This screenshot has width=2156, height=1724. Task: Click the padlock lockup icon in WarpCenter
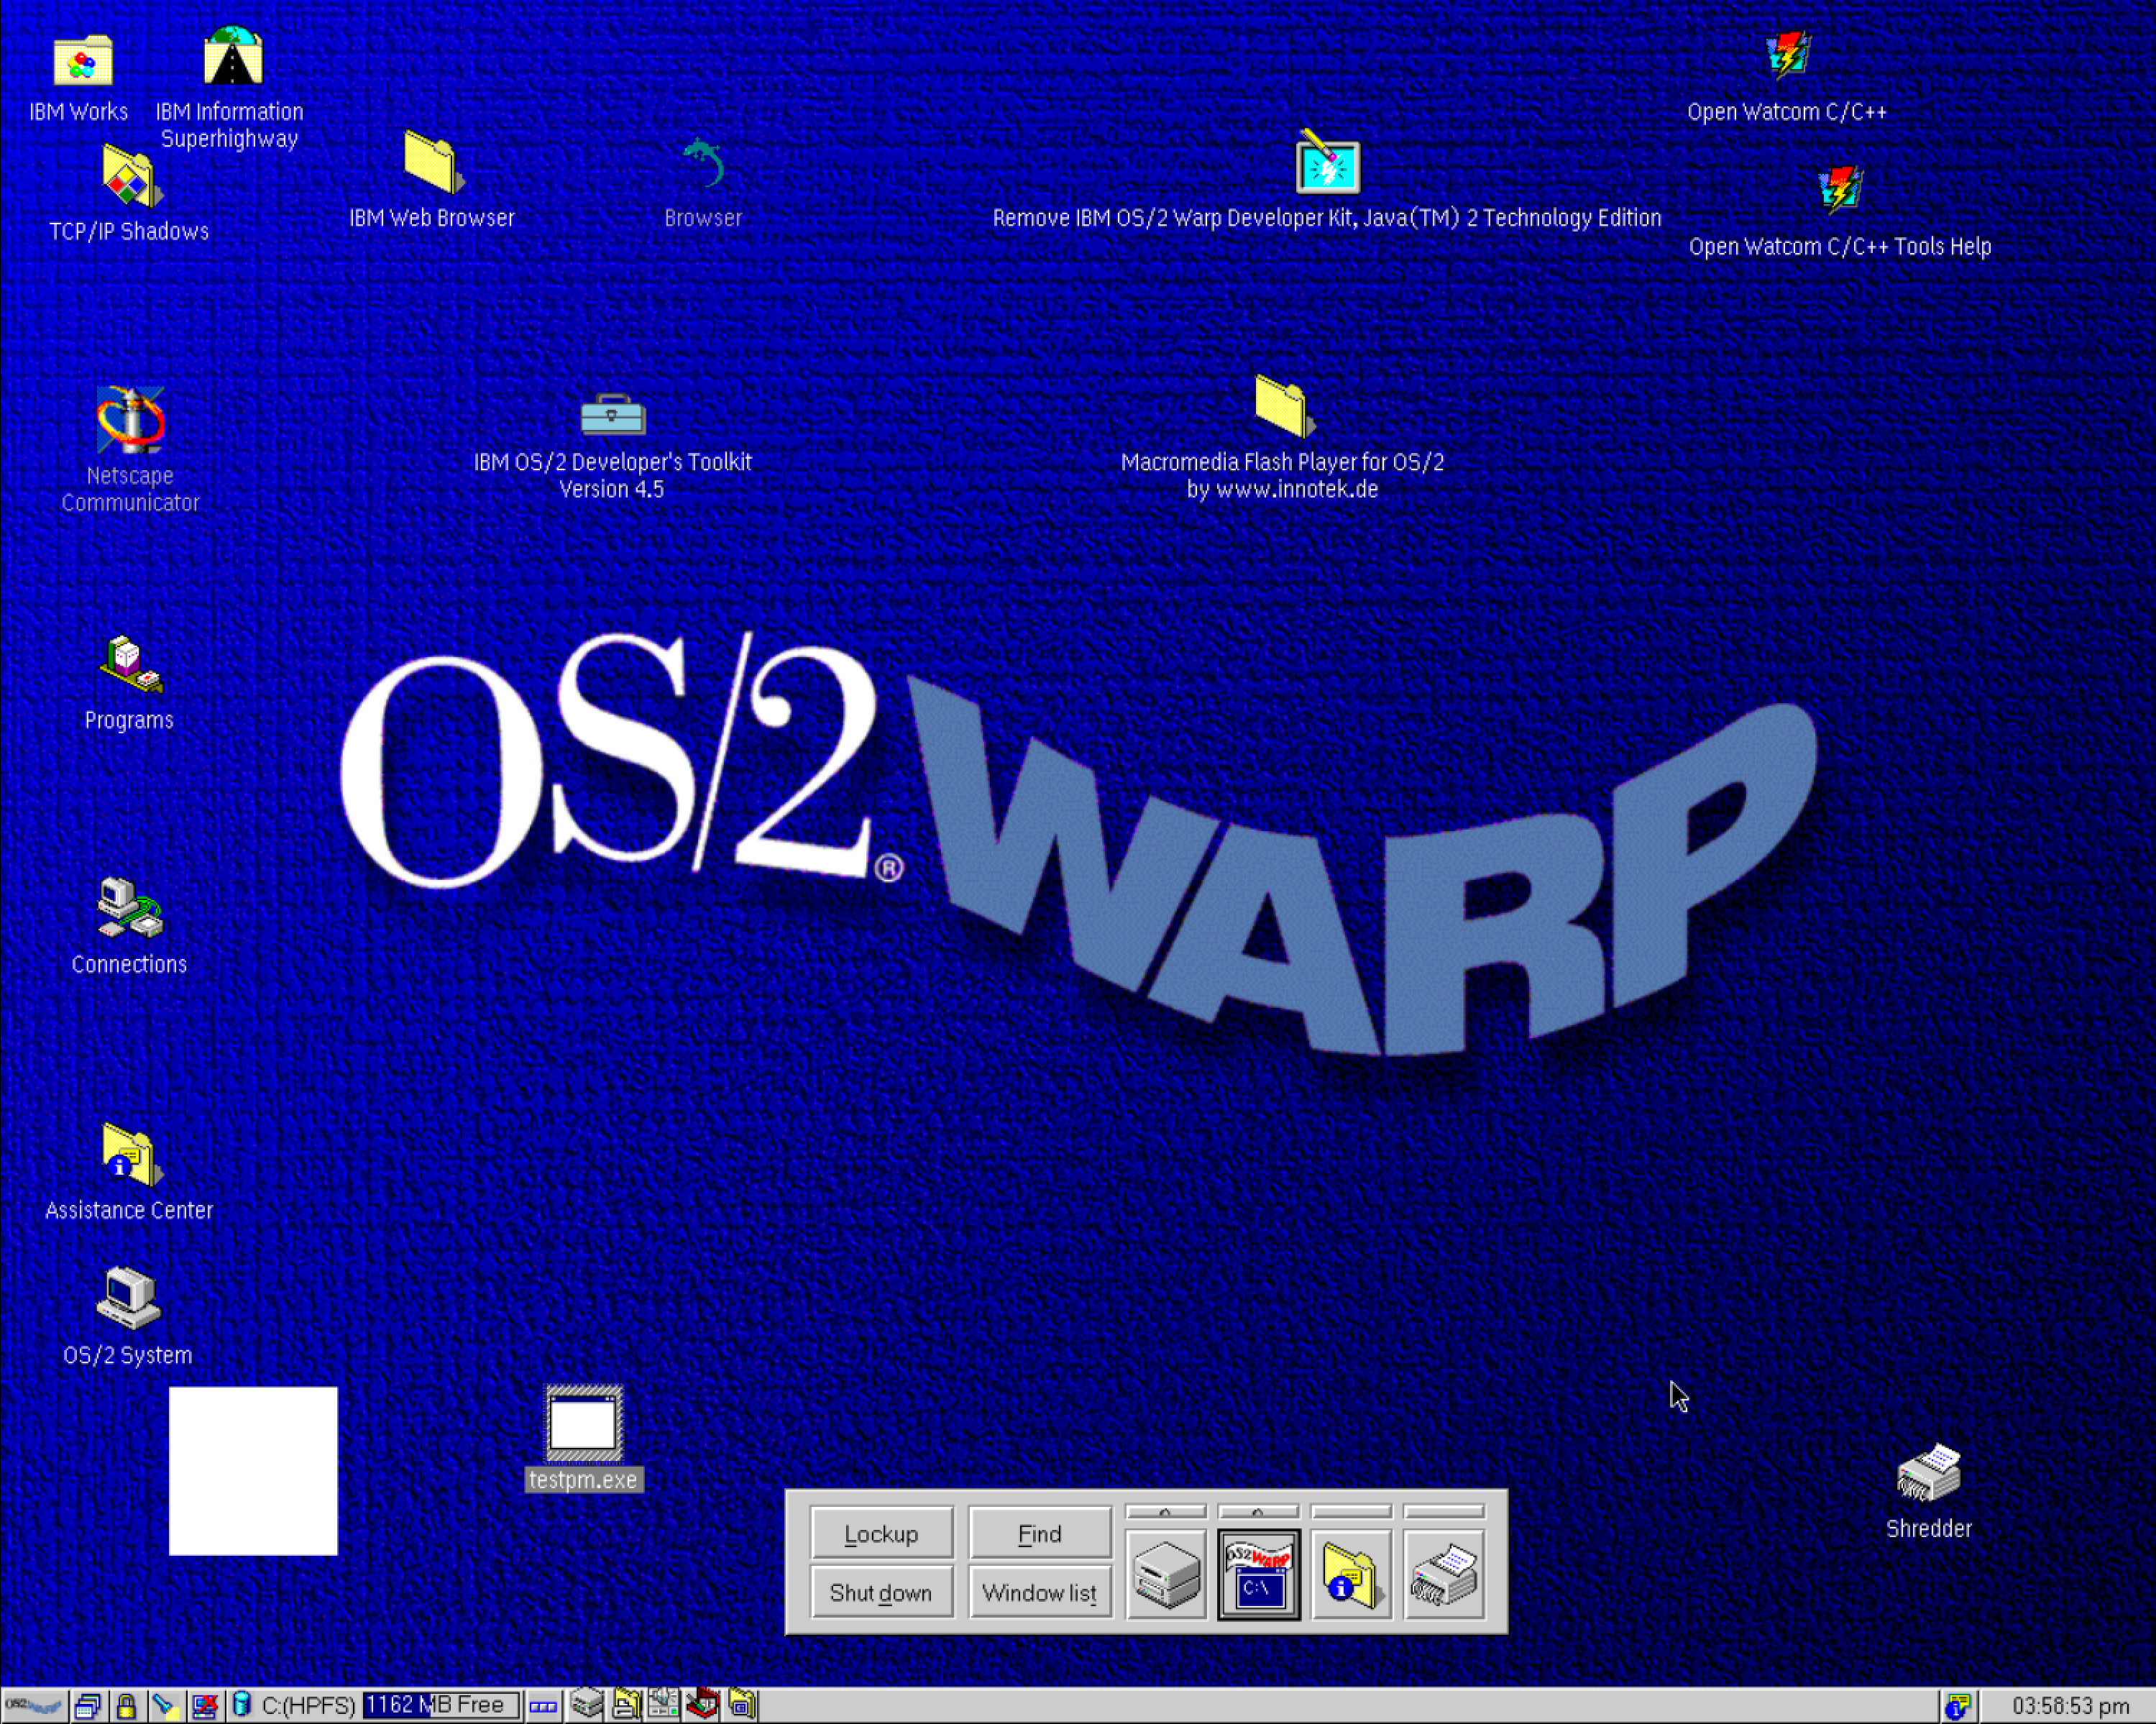tap(126, 1706)
